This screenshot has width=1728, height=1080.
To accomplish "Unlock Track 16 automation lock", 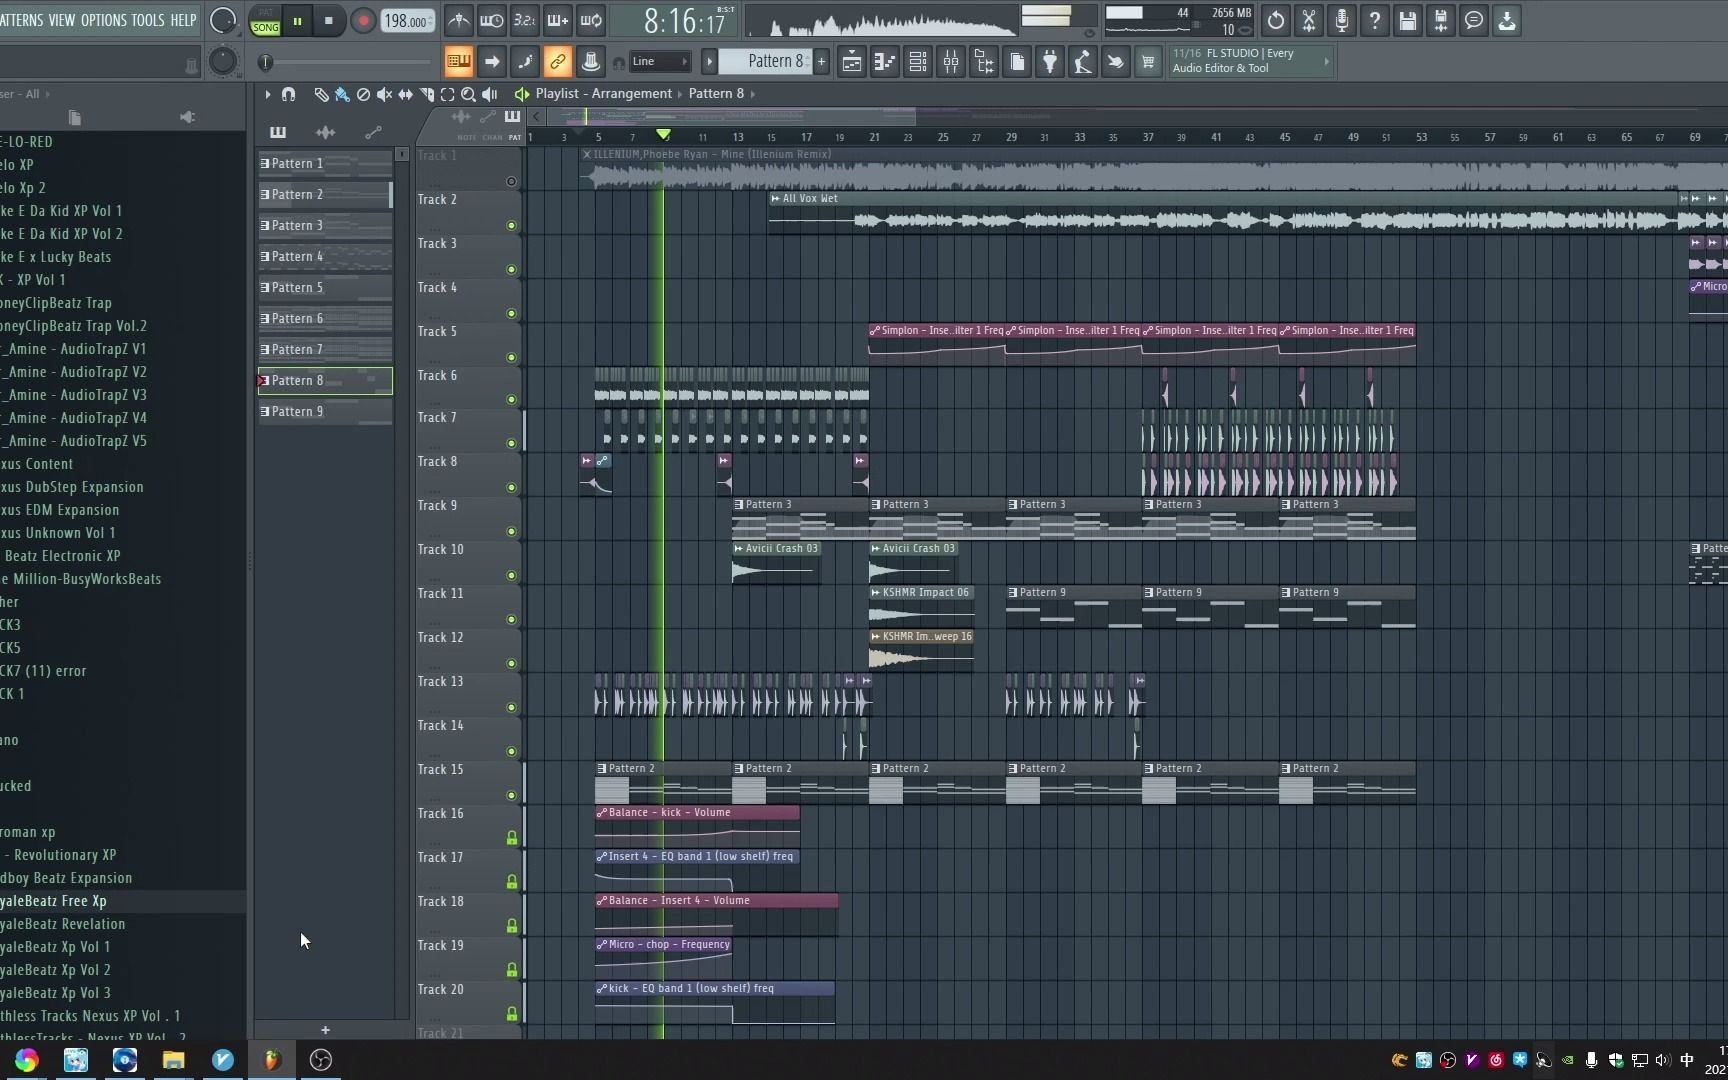I will [512, 838].
